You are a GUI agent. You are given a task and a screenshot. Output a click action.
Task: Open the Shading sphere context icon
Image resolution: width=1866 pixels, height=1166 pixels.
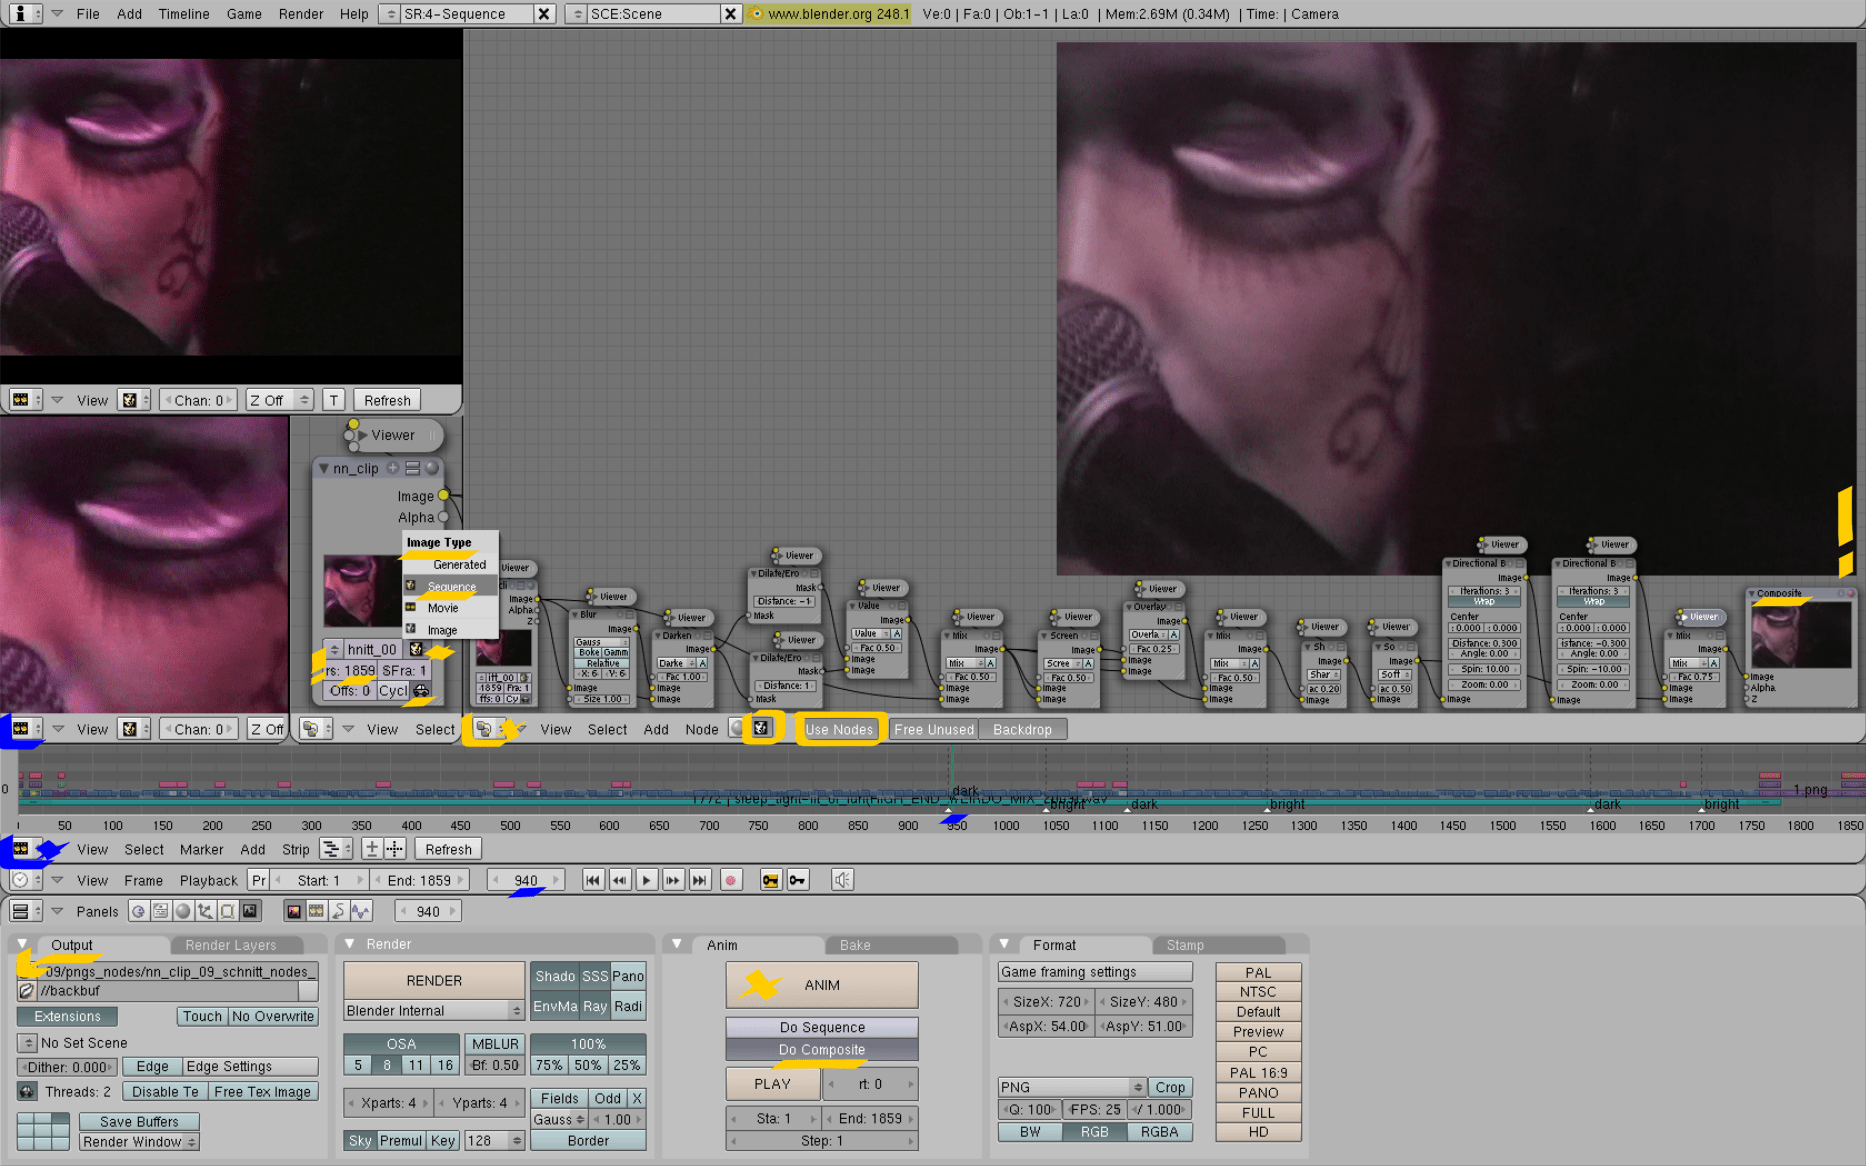(183, 911)
